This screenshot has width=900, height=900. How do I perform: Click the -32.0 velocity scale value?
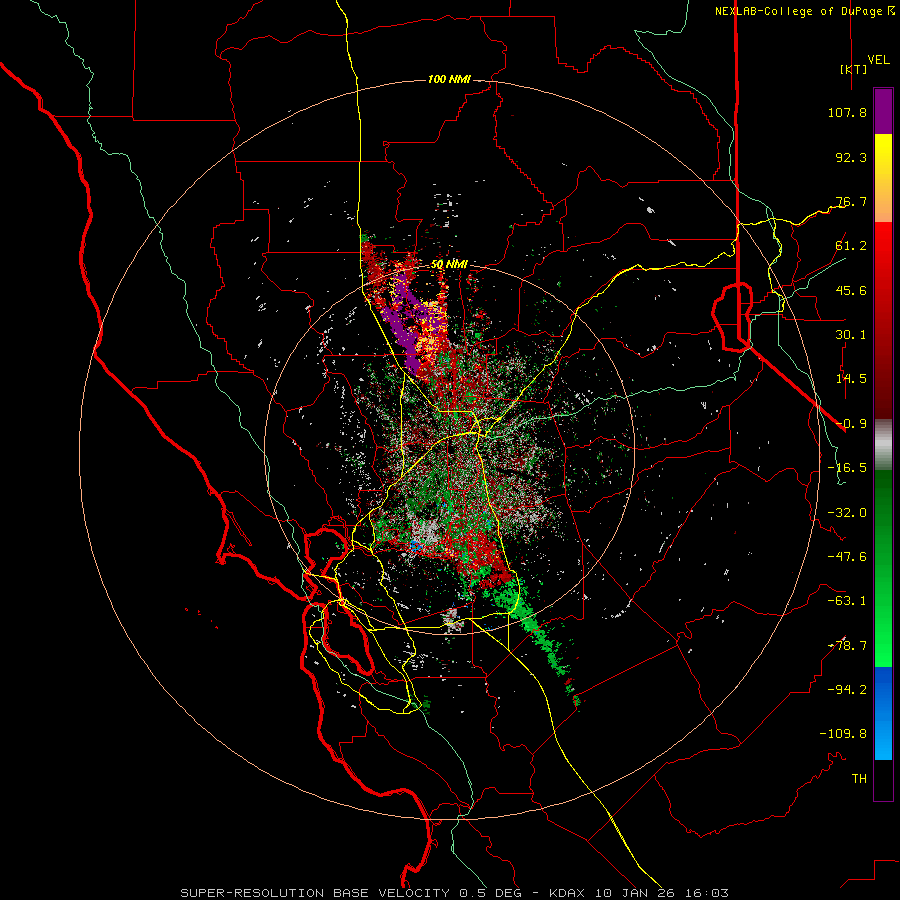847,513
